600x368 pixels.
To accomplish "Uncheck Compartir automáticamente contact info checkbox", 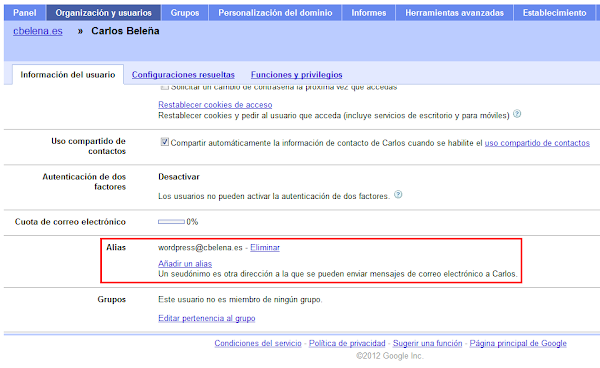I will point(165,142).
